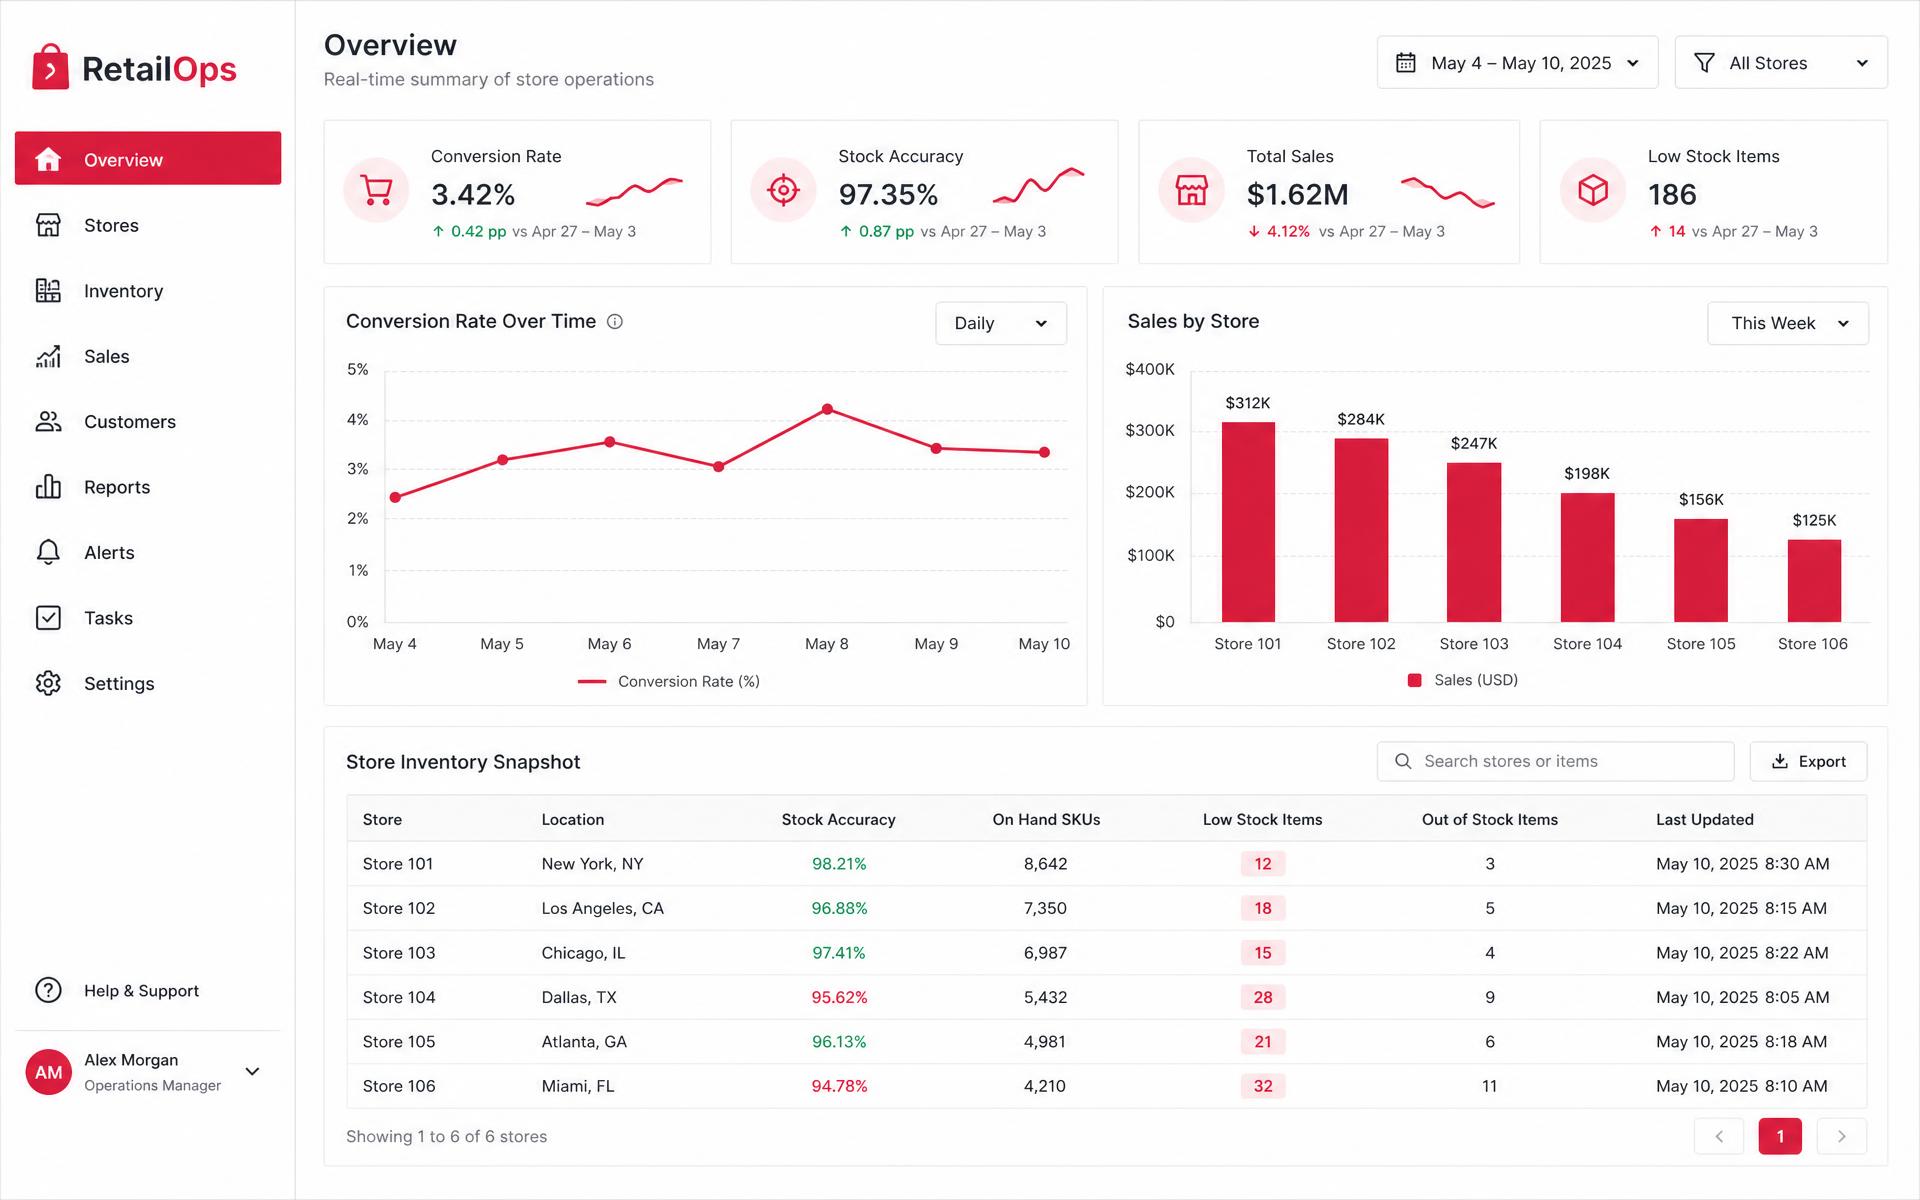Open the Inventory menu item

click(x=148, y=291)
